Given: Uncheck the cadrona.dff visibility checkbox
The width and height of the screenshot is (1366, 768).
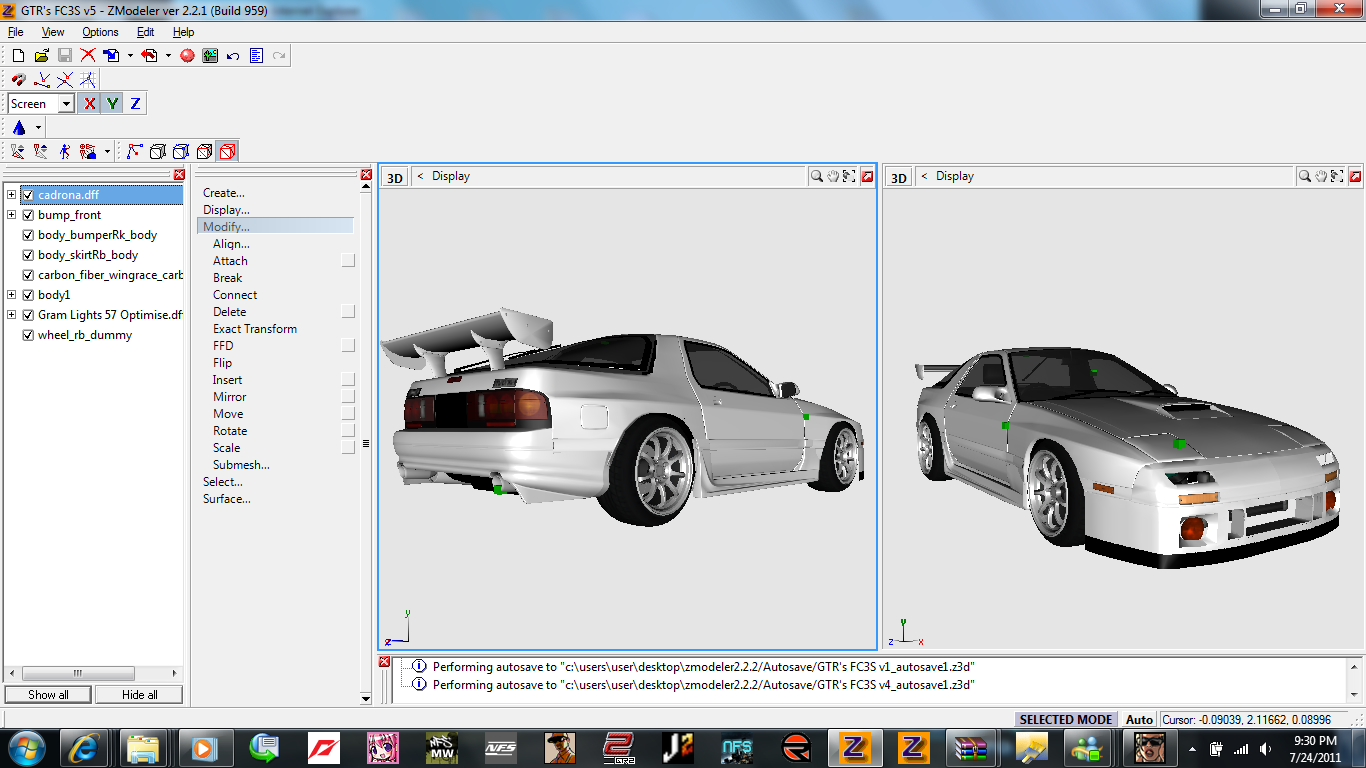Looking at the screenshot, I should pos(28,195).
